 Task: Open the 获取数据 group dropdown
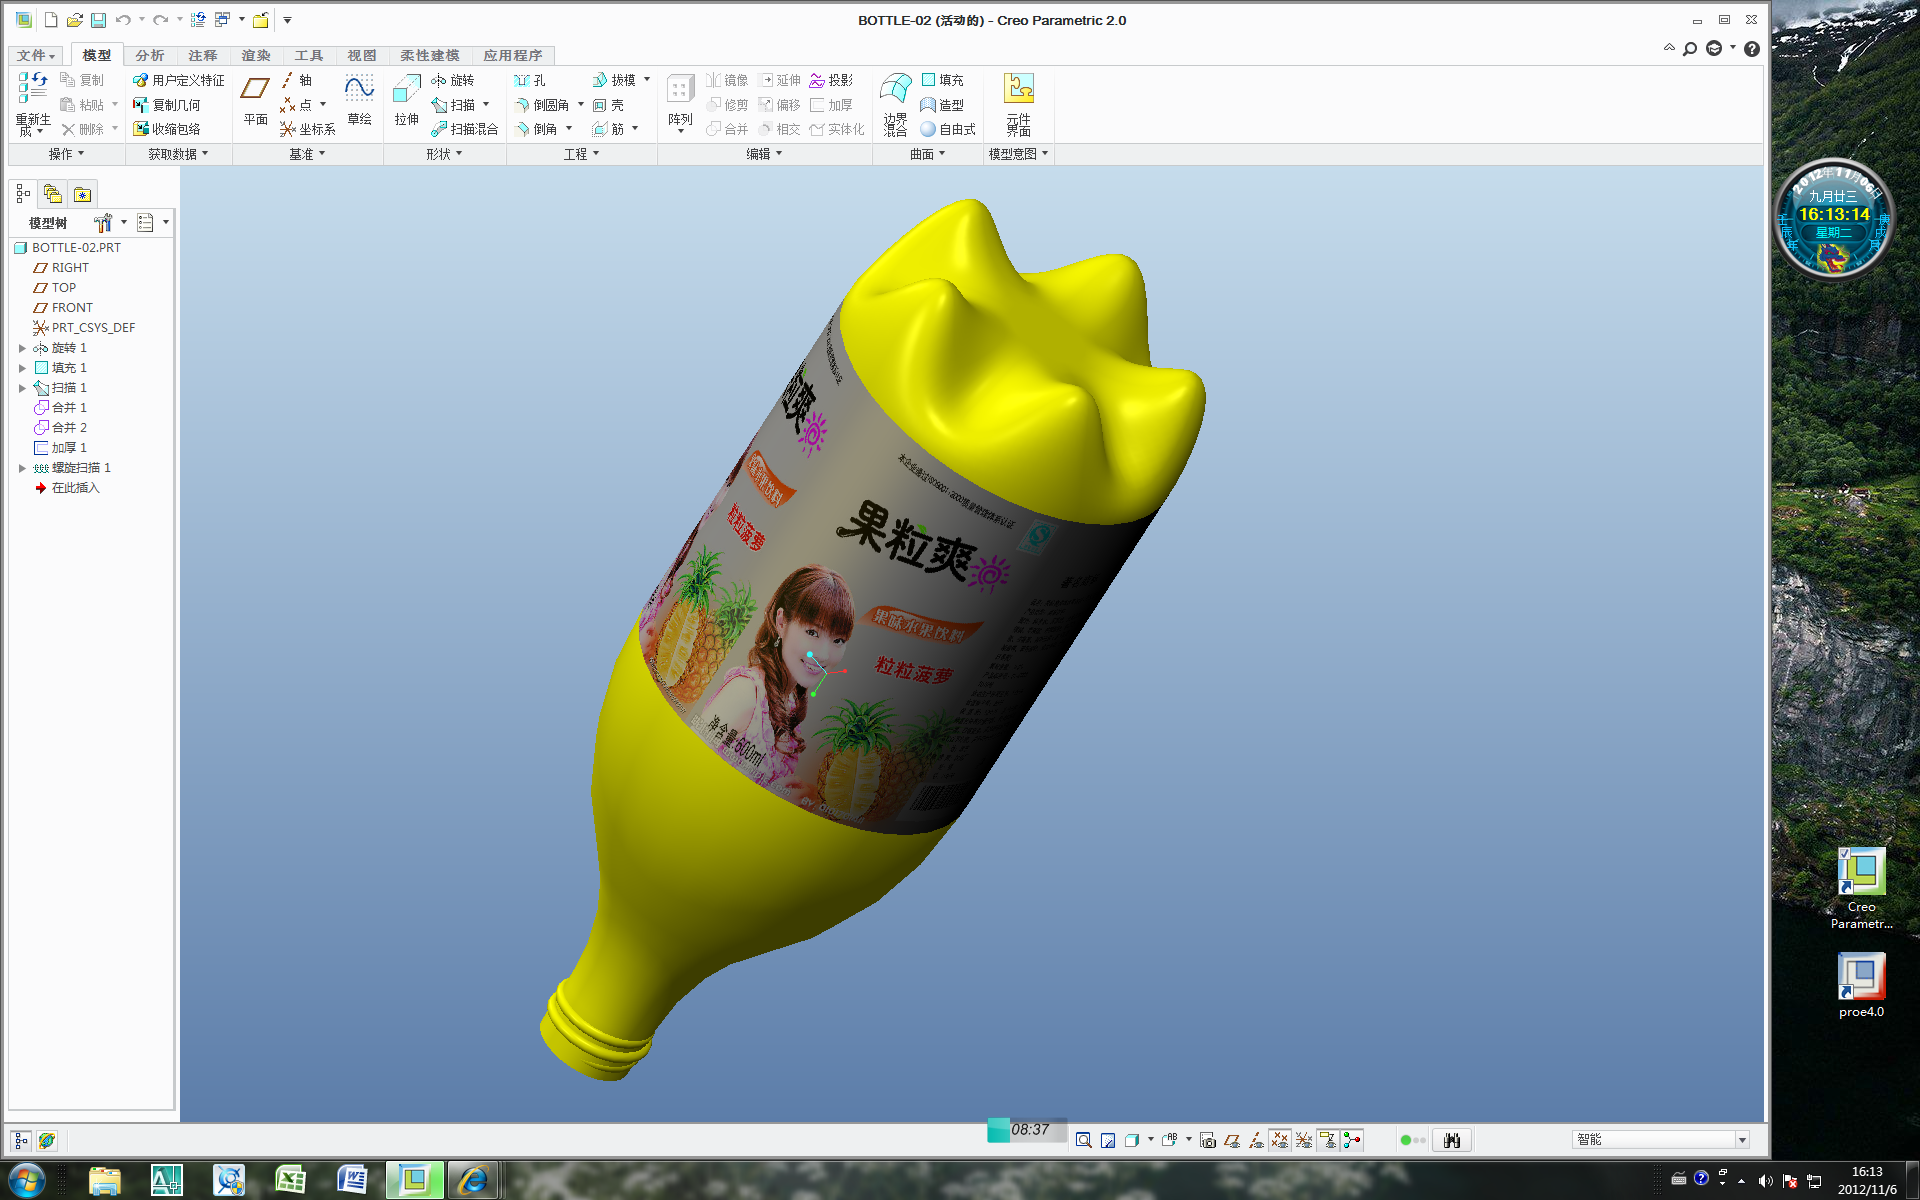178,154
